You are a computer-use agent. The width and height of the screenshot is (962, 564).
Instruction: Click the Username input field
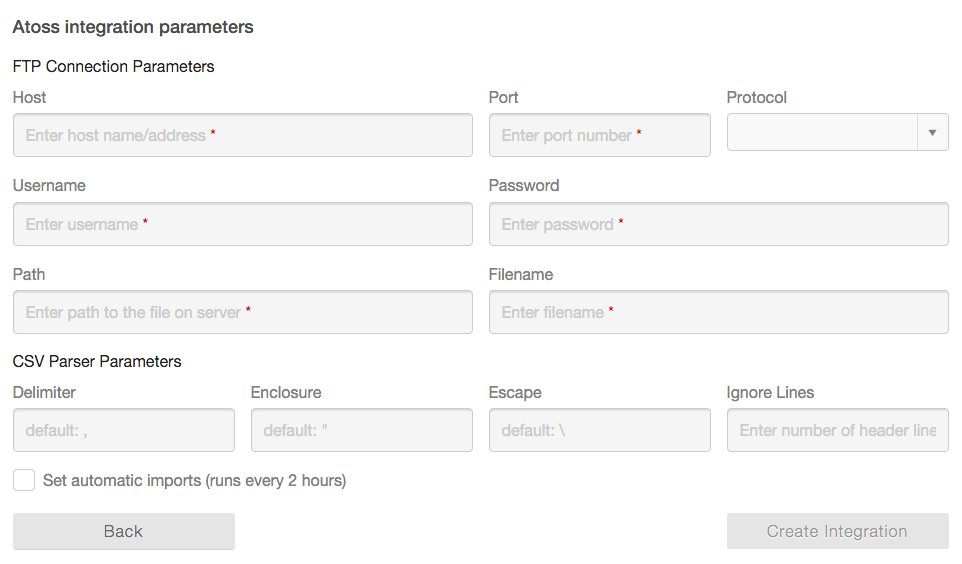click(x=243, y=224)
